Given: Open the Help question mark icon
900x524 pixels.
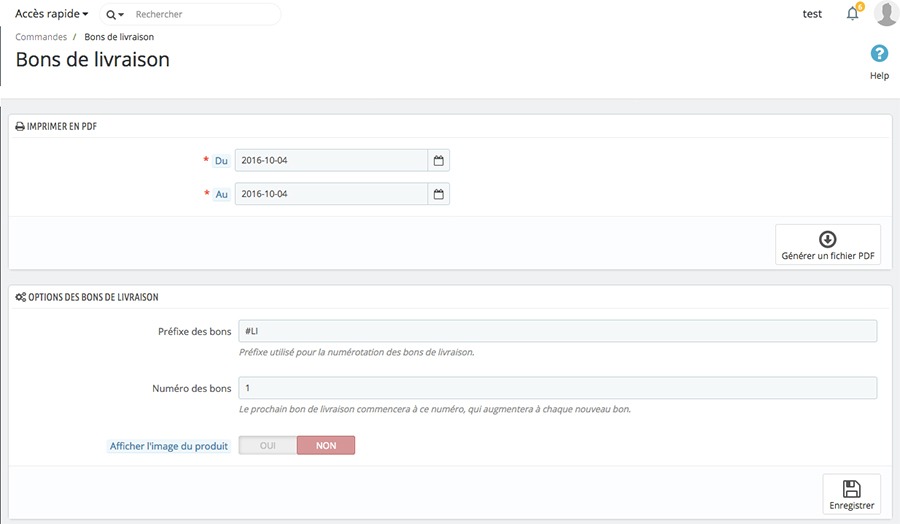Looking at the screenshot, I should [879, 54].
